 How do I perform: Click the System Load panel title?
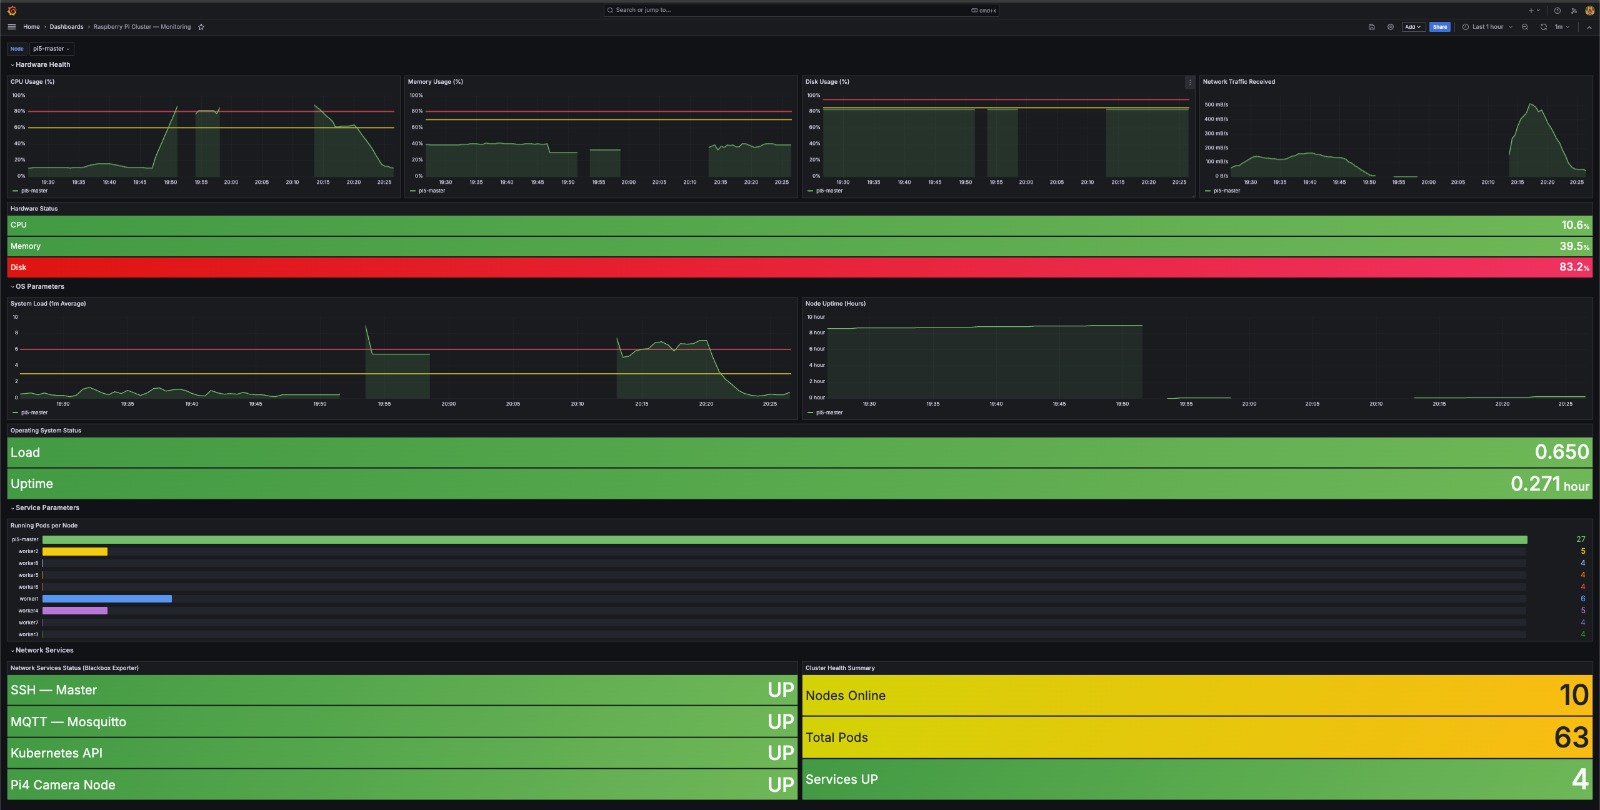click(48, 303)
